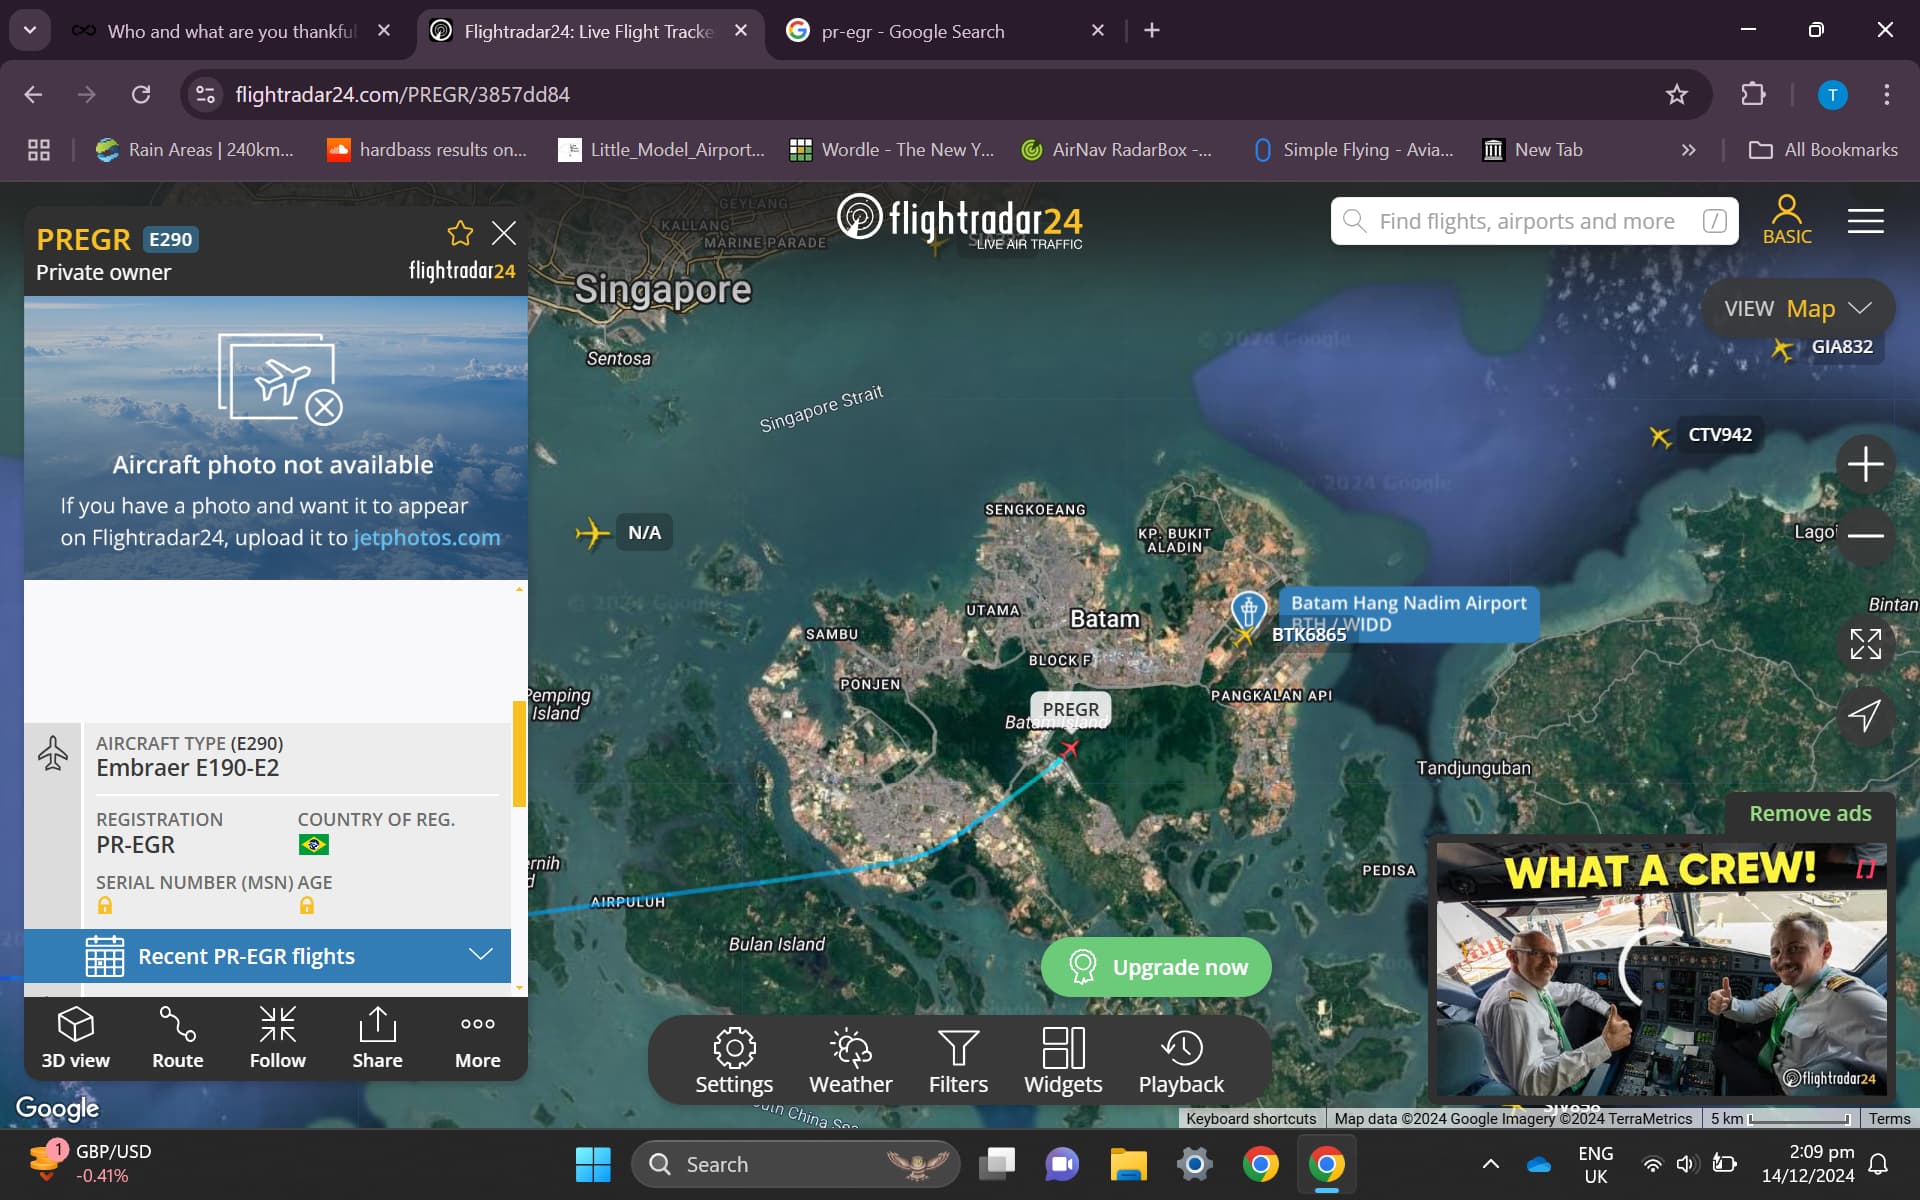Viewport: 1920px width, 1200px height.
Task: Open the jetphotos.com link
Action: coord(426,538)
